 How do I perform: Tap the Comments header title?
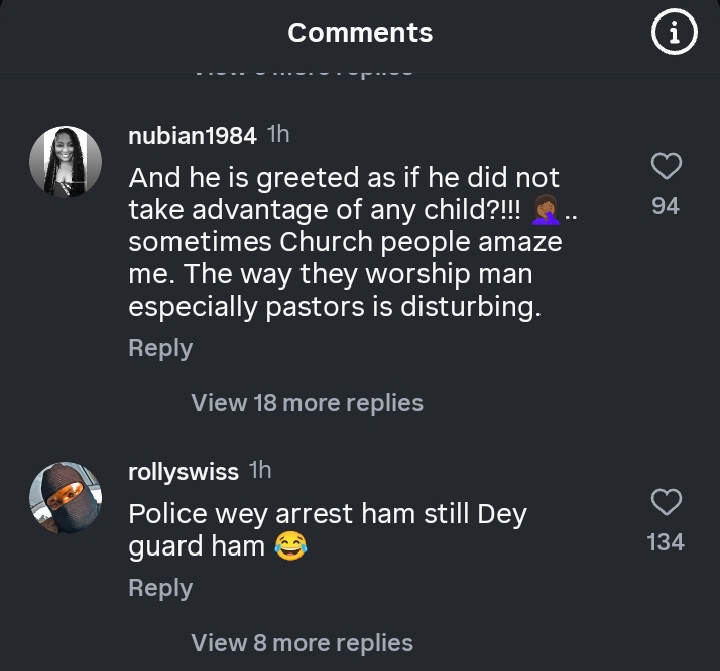[360, 33]
